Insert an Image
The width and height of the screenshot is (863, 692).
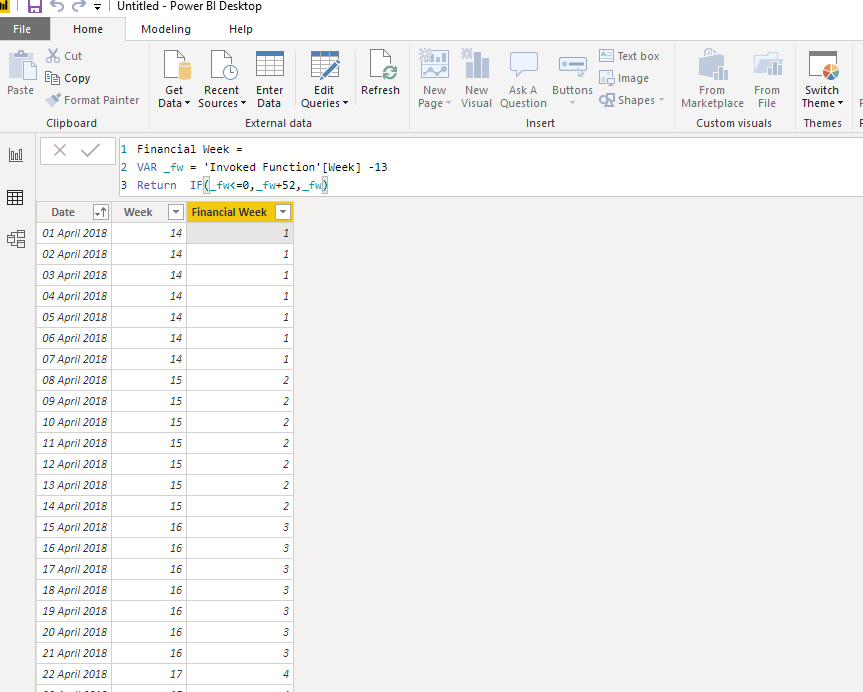click(x=624, y=78)
